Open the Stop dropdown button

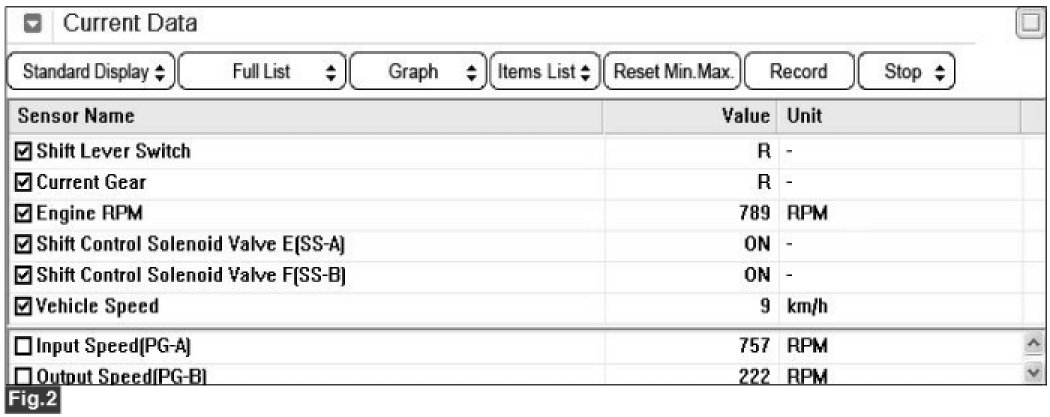[x=906, y=72]
